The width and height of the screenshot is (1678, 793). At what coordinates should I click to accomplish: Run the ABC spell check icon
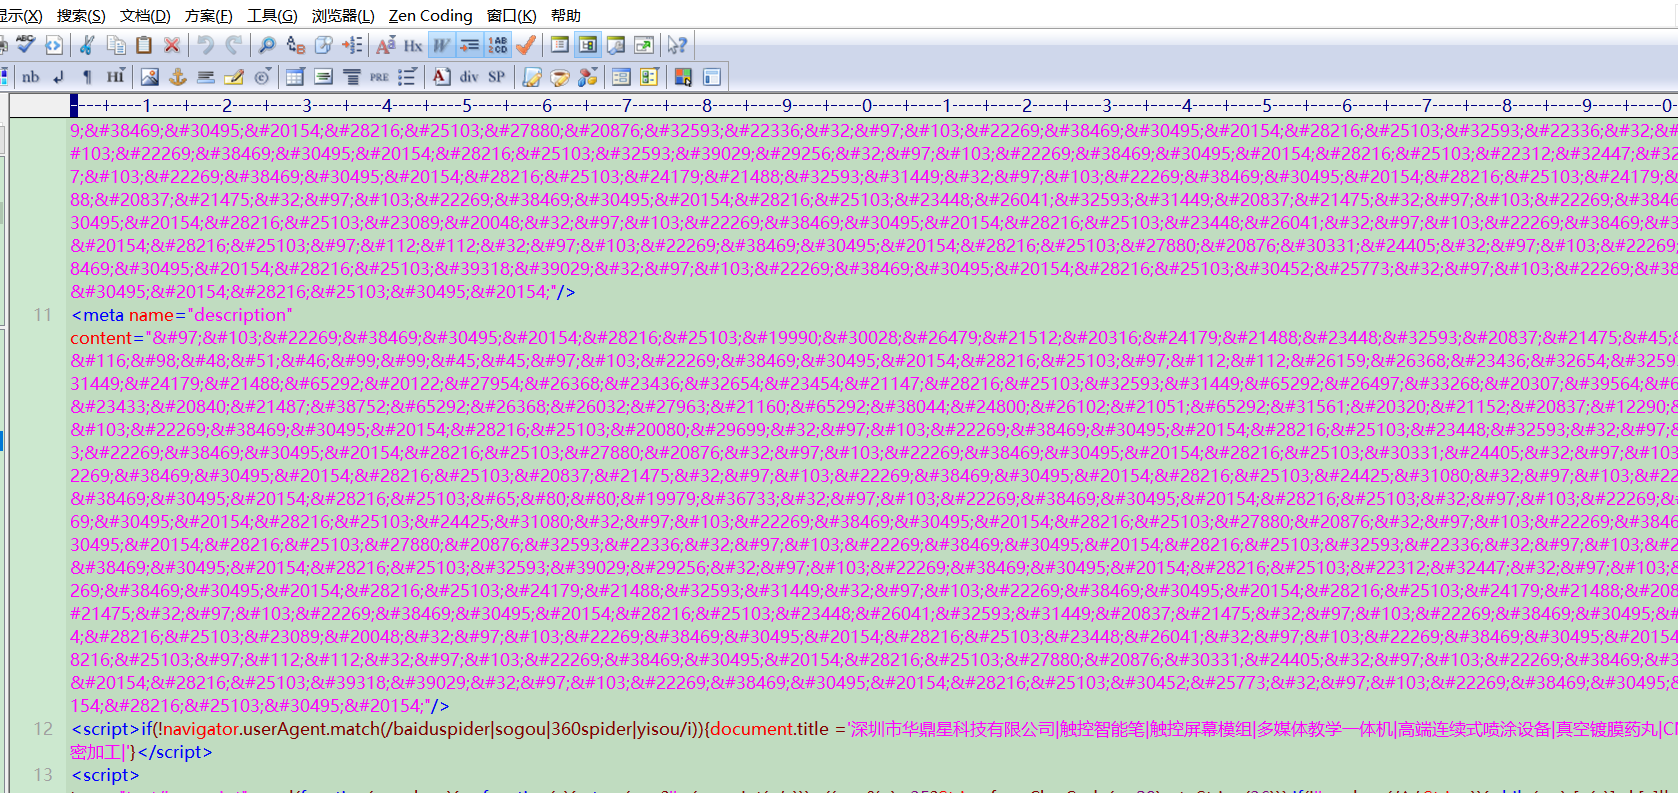25,45
